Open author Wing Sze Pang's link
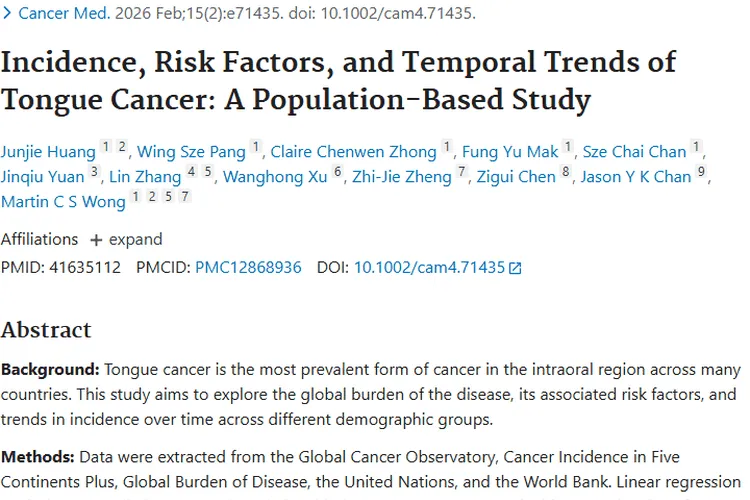 192,152
